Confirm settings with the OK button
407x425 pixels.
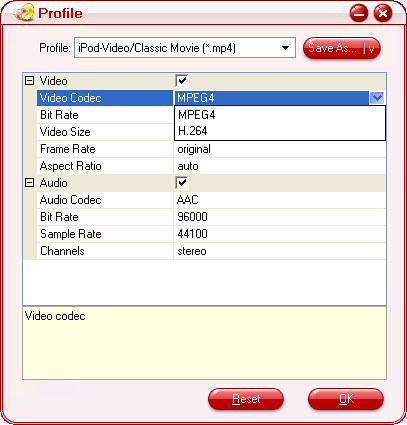coord(346,399)
